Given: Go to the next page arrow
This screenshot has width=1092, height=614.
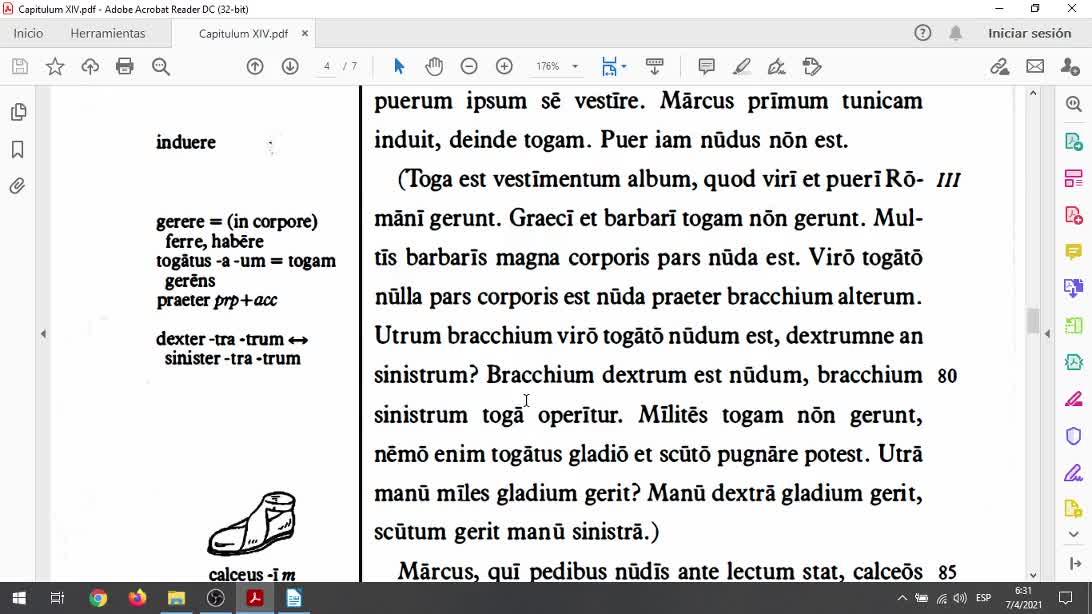Looking at the screenshot, I should [290, 66].
